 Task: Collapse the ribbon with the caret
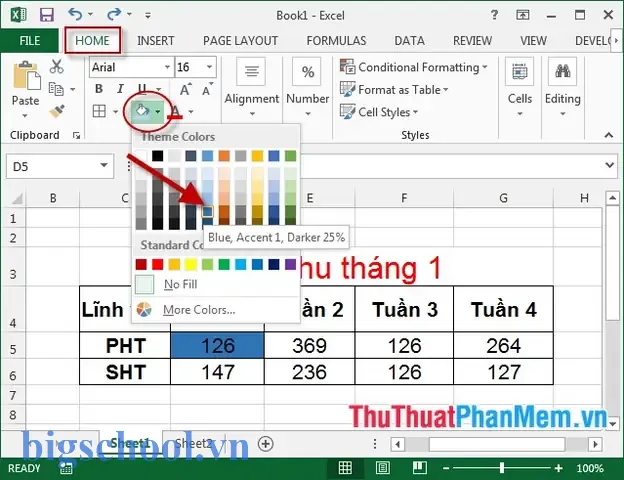tap(608, 135)
